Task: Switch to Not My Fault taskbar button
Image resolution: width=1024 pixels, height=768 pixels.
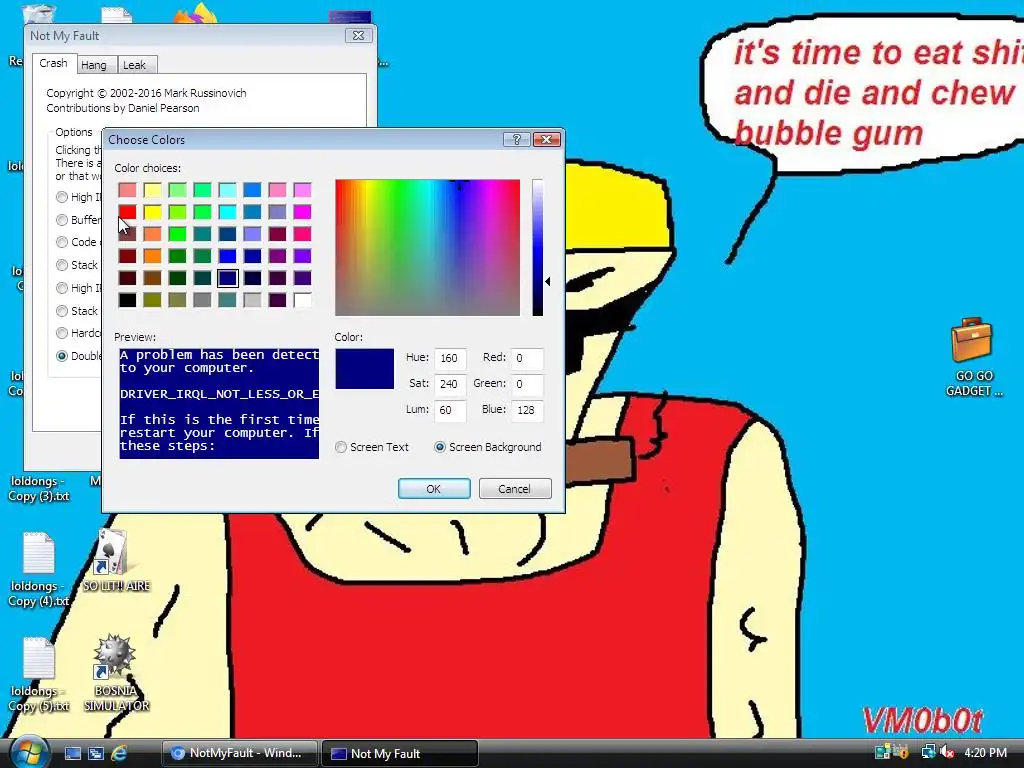Action: (x=400, y=753)
